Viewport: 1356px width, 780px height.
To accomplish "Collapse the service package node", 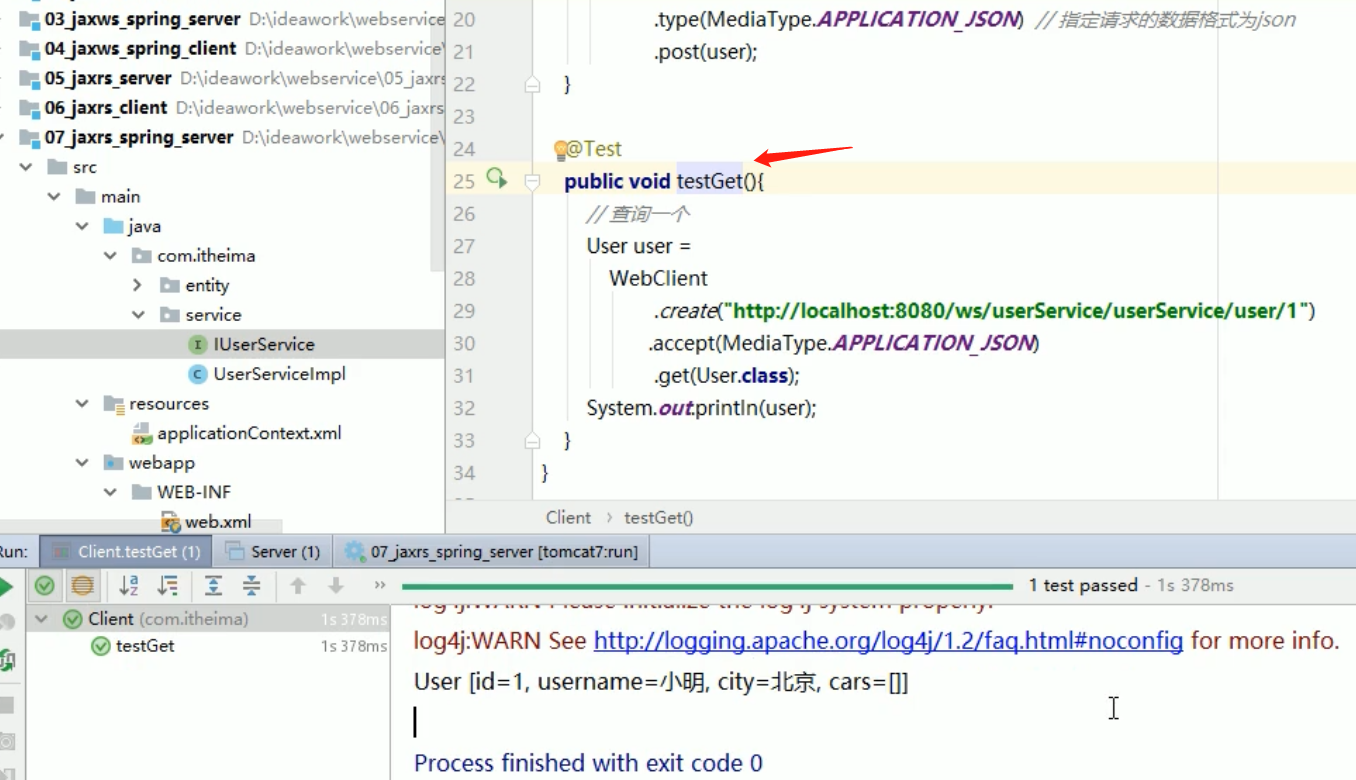I will 138,314.
